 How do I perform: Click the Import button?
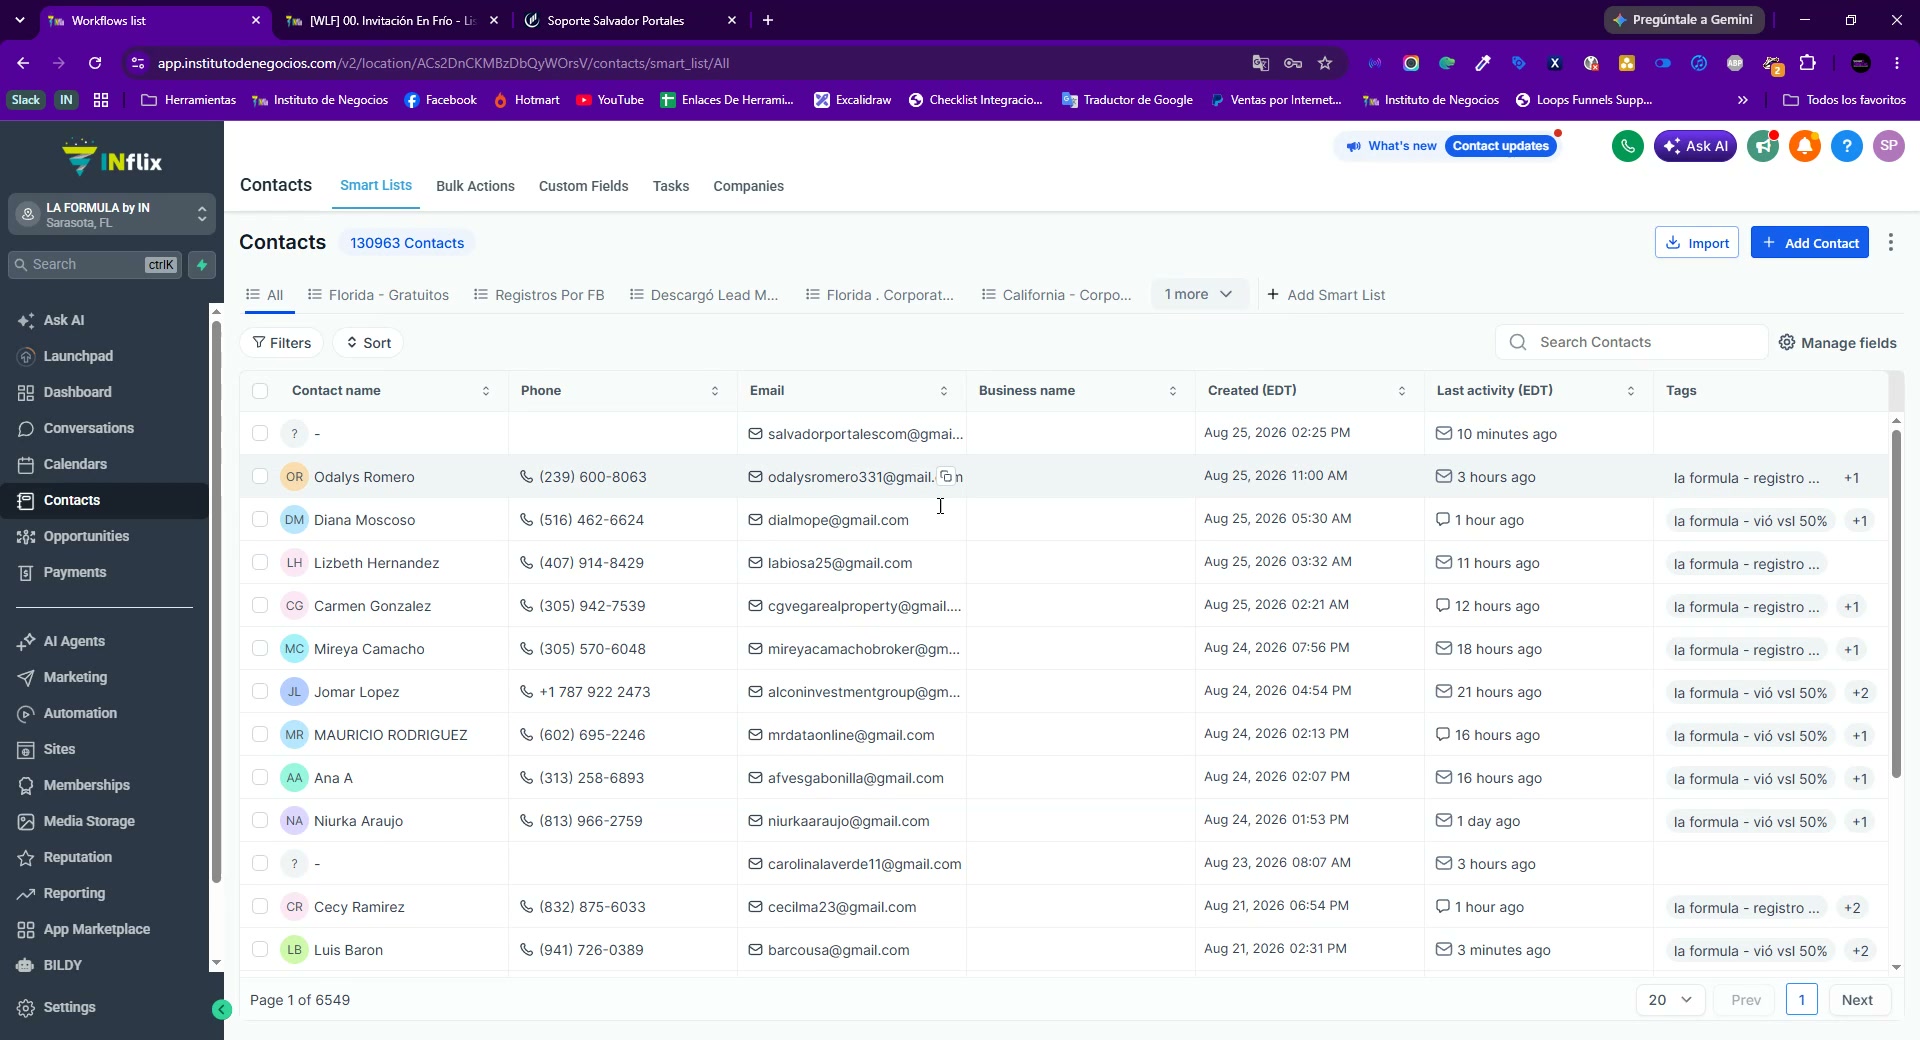pyautogui.click(x=1697, y=243)
